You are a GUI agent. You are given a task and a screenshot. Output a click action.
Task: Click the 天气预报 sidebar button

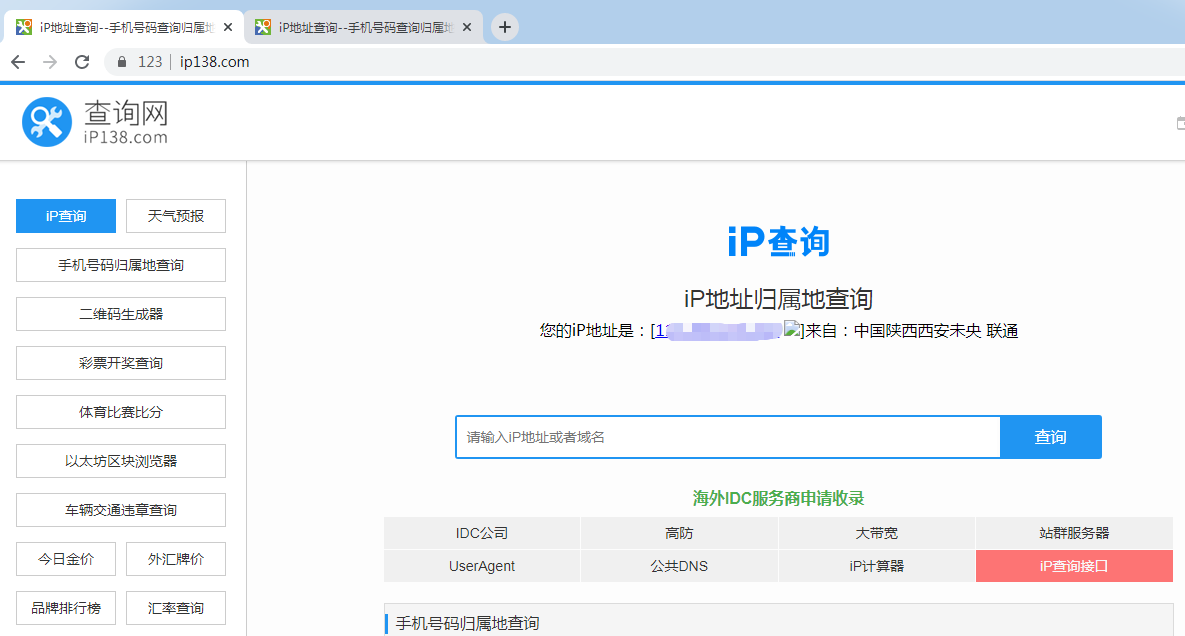[175, 216]
